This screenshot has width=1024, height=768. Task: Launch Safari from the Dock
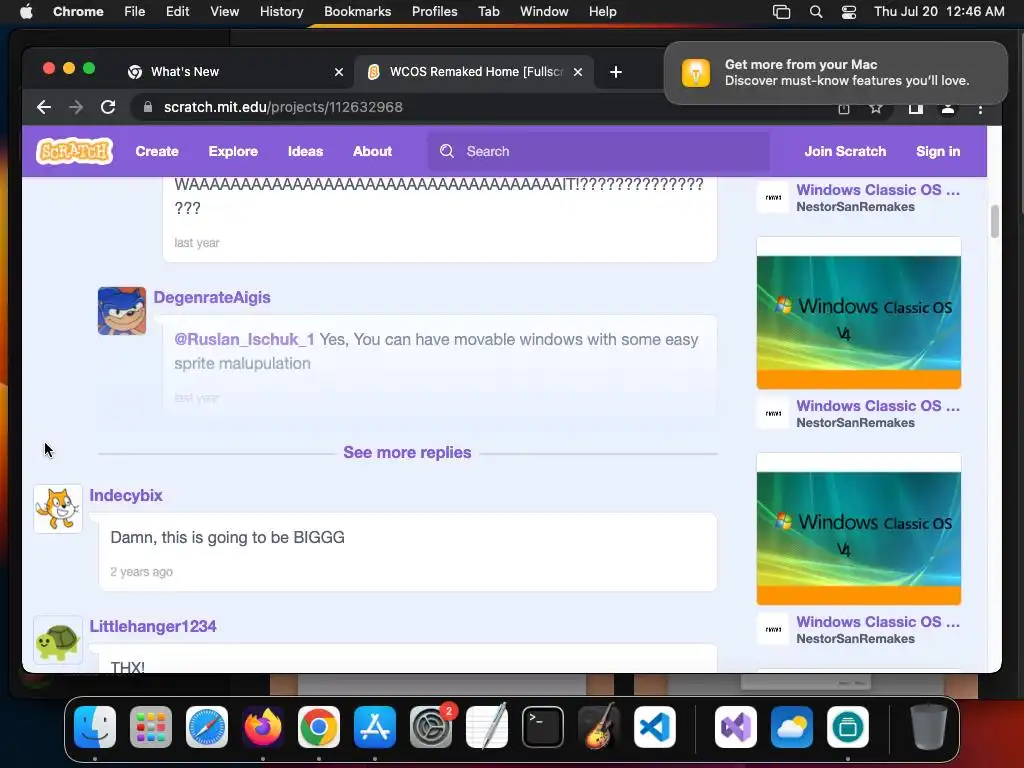point(207,727)
